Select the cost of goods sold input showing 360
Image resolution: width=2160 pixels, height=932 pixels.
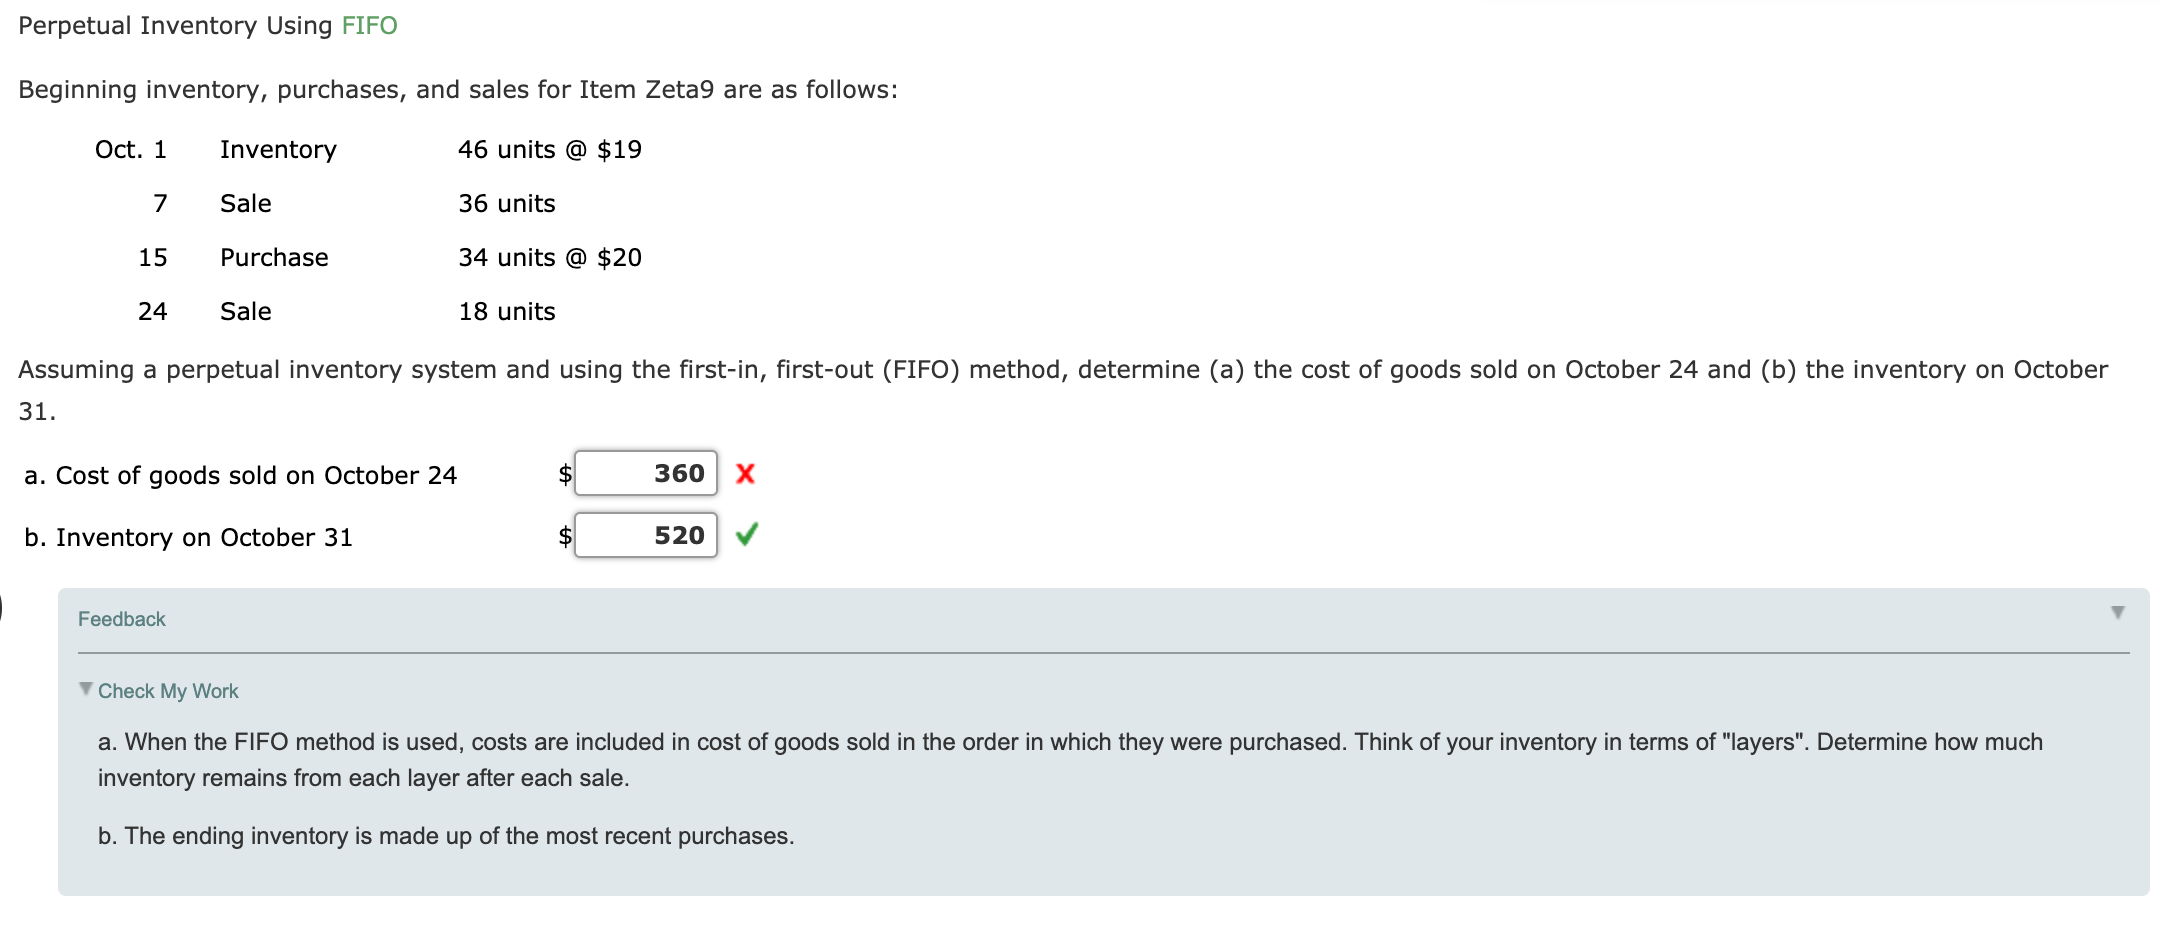click(x=645, y=474)
